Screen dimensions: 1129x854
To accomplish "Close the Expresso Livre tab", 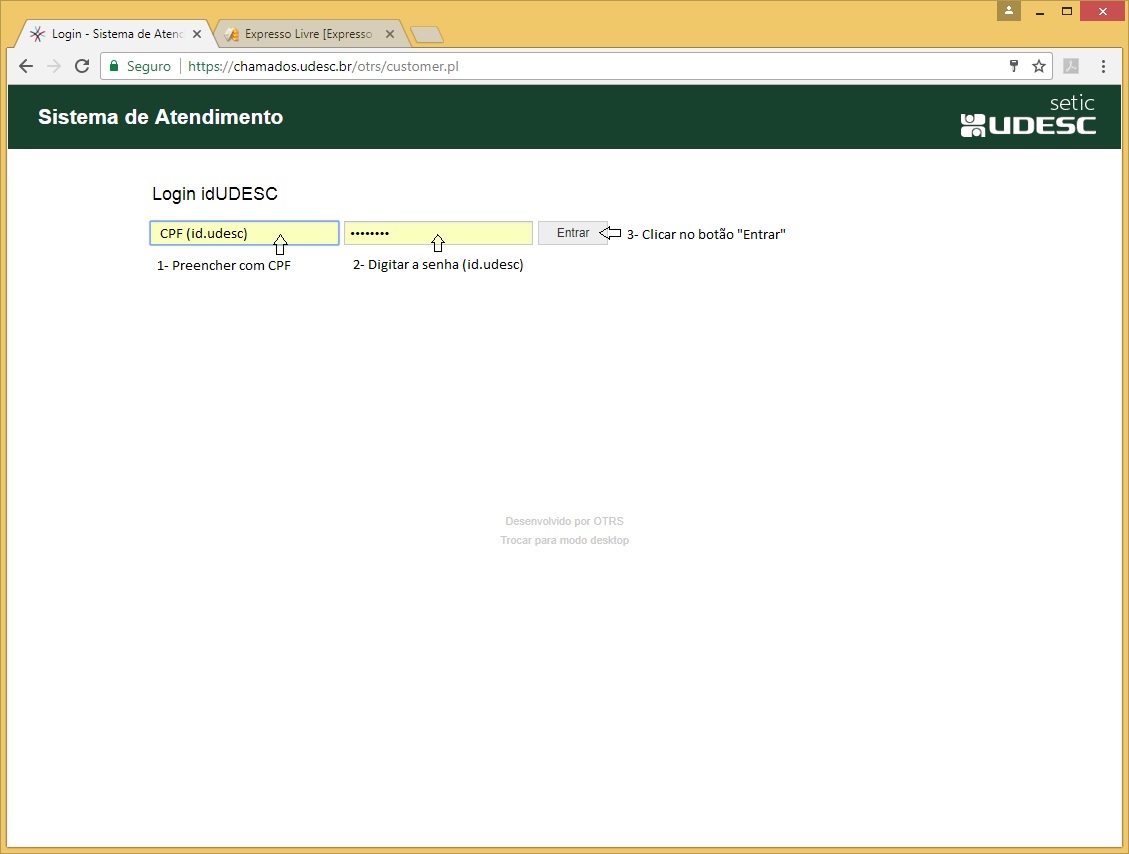I will point(390,34).
